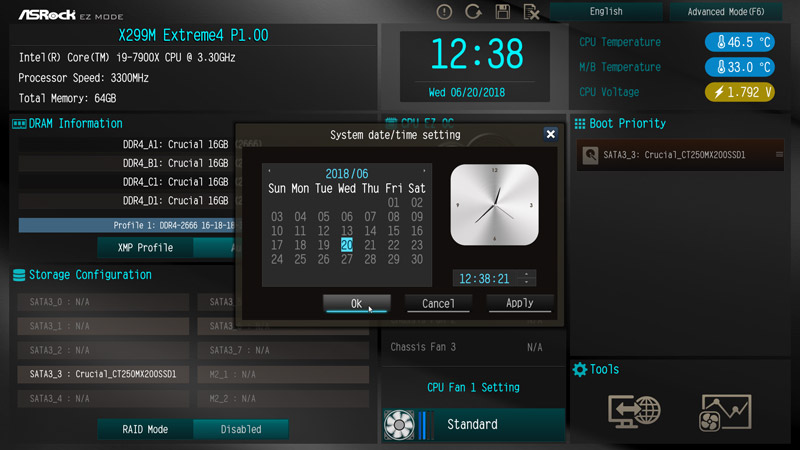Click the help exclamation icon in top bar
This screenshot has width=800, height=450.
click(444, 12)
